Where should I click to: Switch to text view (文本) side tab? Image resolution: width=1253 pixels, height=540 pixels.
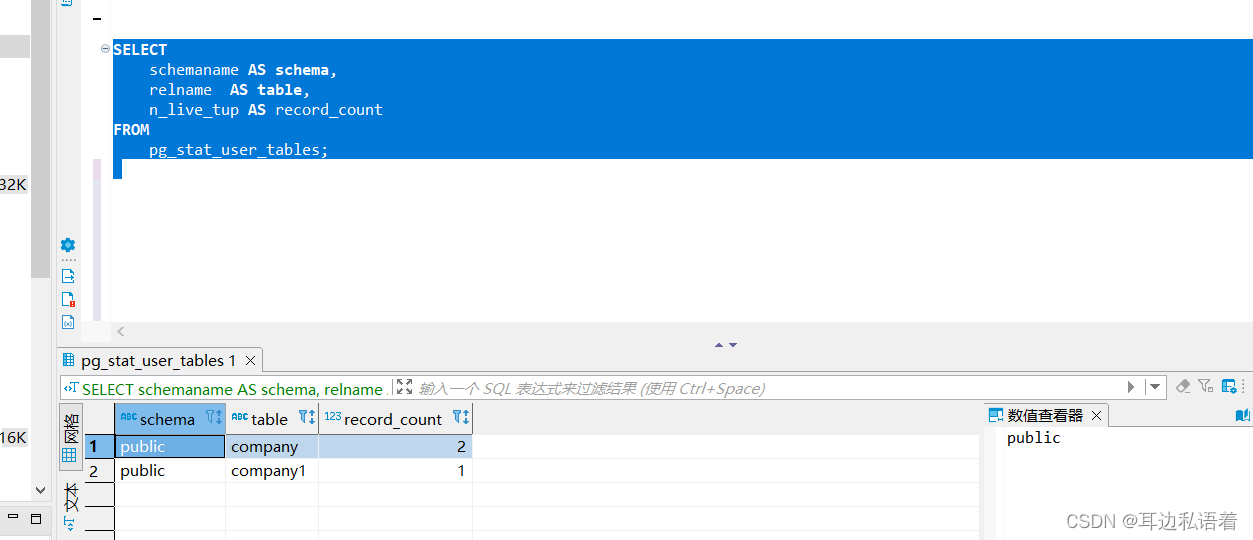70,506
